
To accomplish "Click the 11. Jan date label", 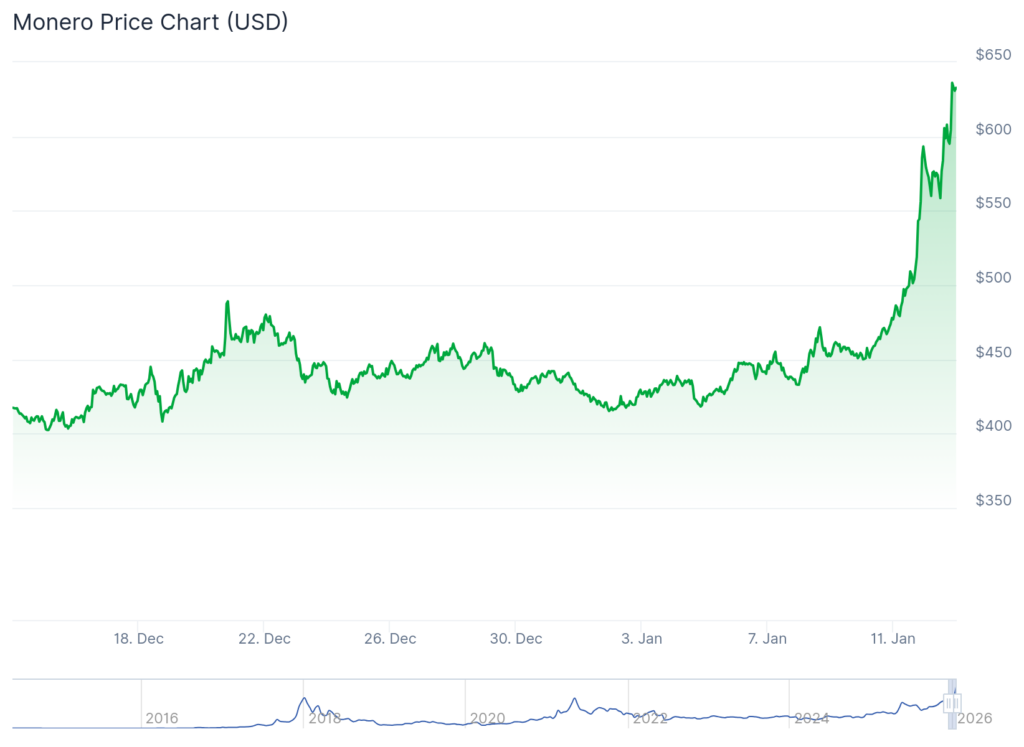I will point(893,638).
